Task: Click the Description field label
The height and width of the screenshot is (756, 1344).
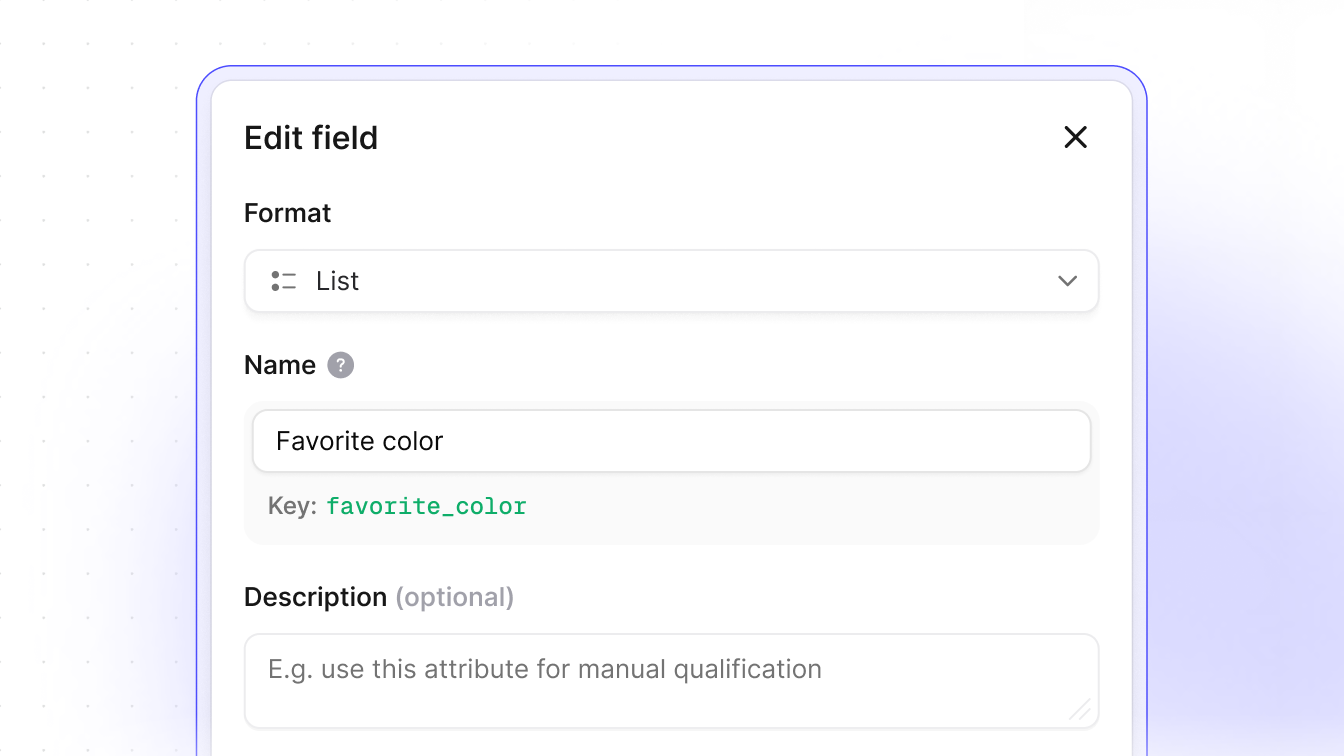Action: (x=315, y=597)
